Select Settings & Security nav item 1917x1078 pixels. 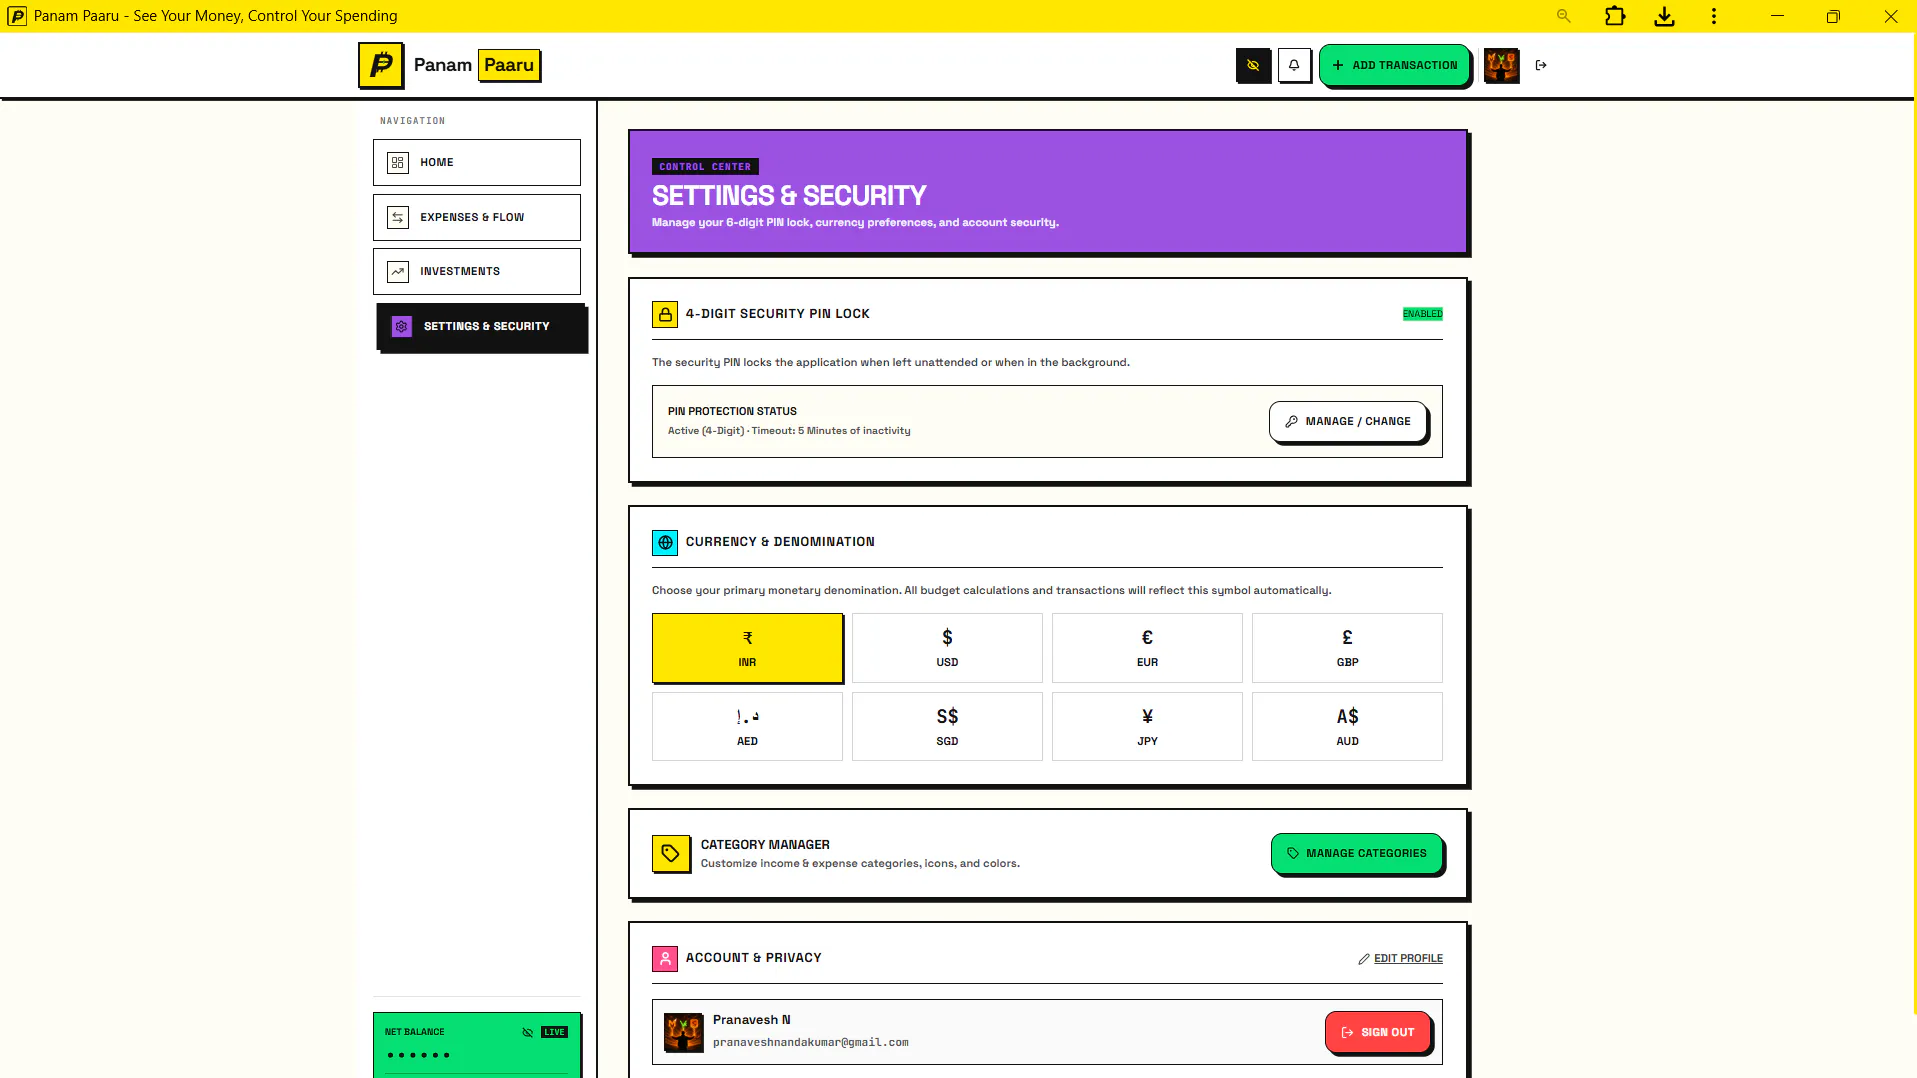tap(481, 326)
